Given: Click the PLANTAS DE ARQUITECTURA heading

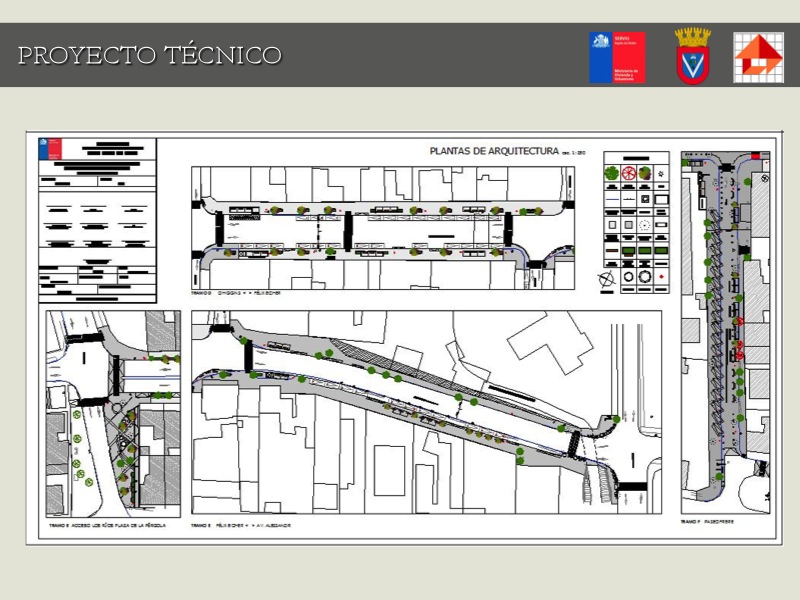Looking at the screenshot, I should tap(493, 151).
